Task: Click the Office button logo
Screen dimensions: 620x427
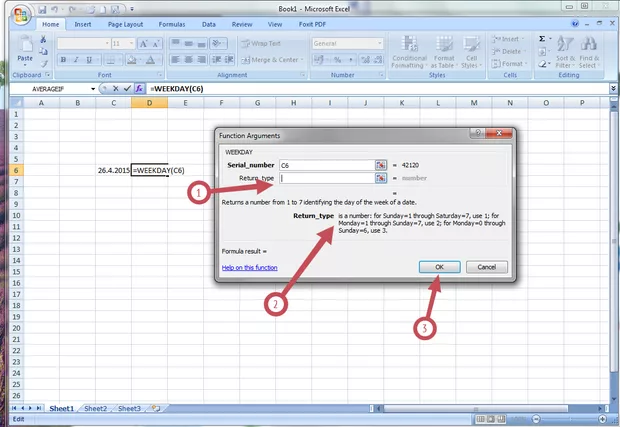Action: (x=21, y=16)
